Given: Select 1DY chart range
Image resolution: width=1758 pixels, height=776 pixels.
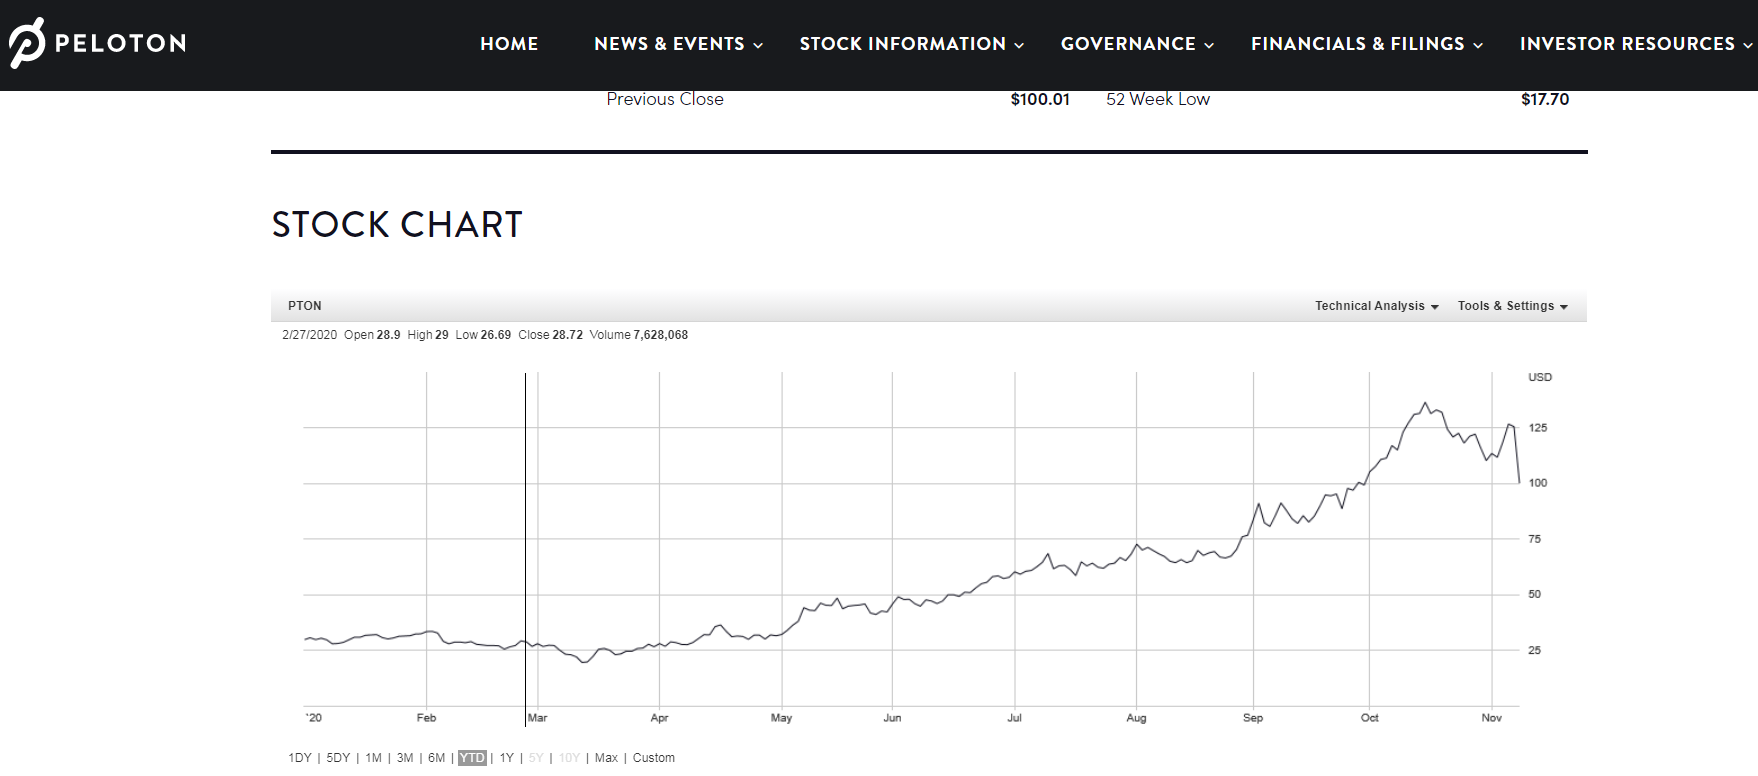Looking at the screenshot, I should coord(300,758).
